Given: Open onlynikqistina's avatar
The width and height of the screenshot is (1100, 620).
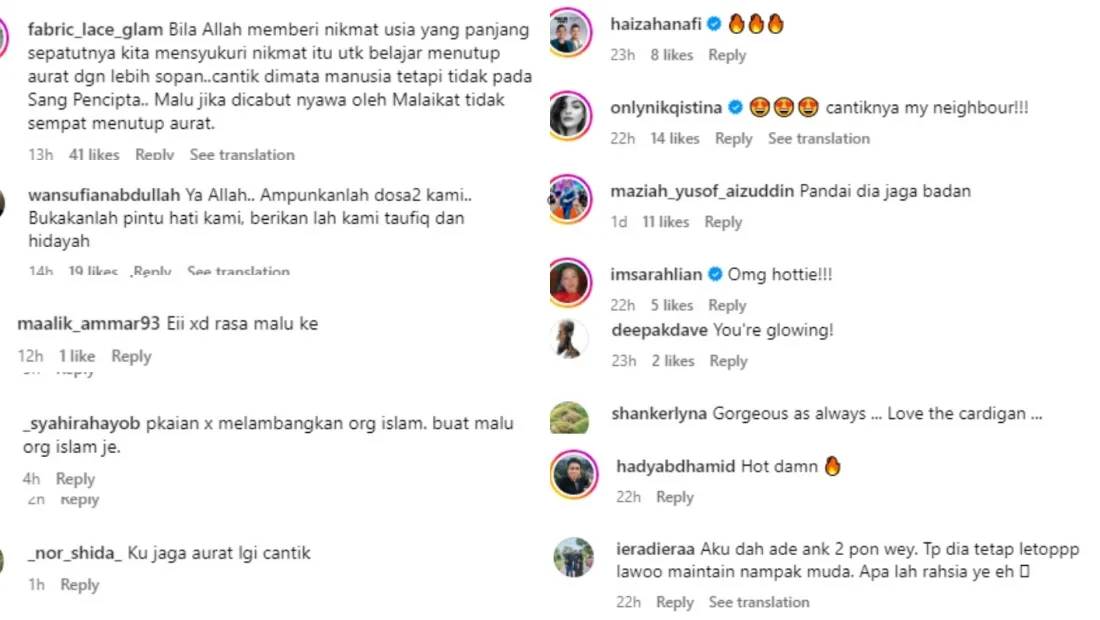Looking at the screenshot, I should tap(570, 116).
